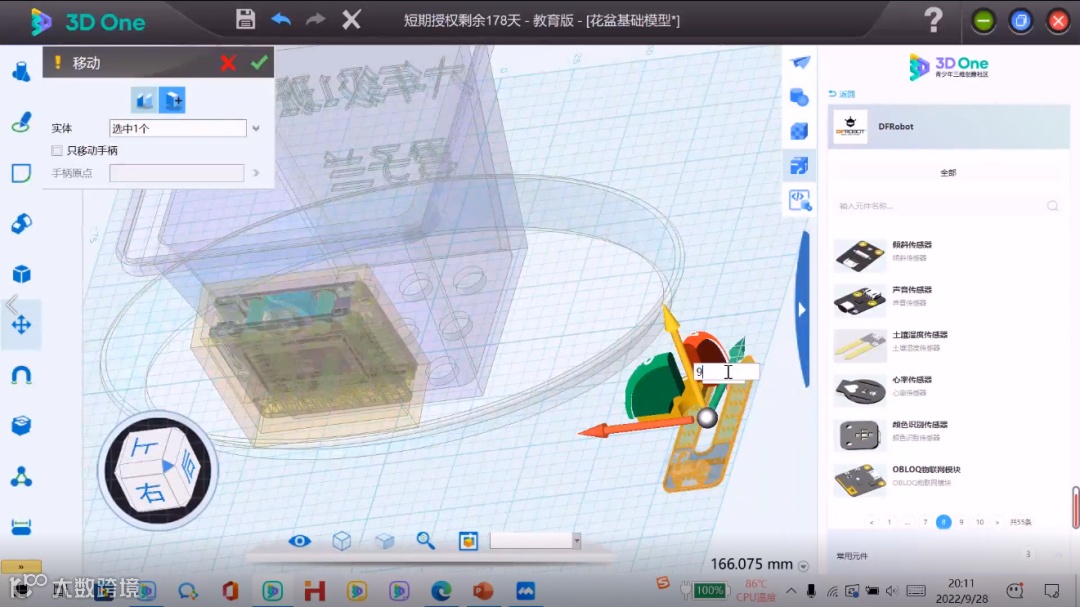This screenshot has width=1080, height=607.
Task: Click the 返回 back link
Action: pyautogui.click(x=841, y=94)
